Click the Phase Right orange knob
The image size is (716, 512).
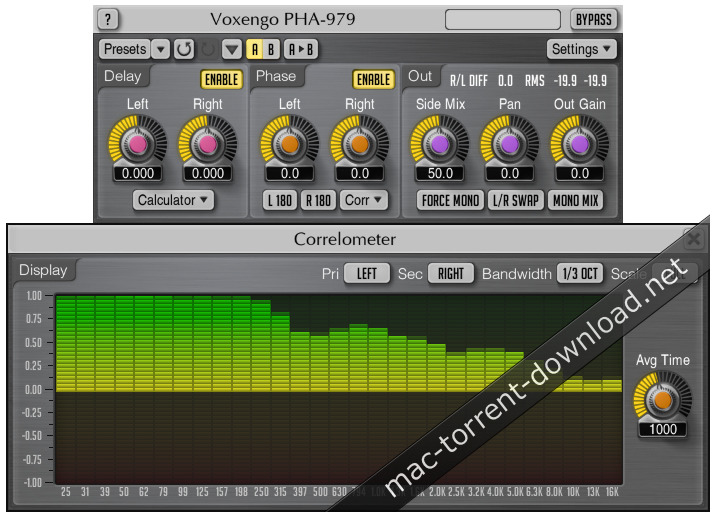pyautogui.click(x=360, y=144)
